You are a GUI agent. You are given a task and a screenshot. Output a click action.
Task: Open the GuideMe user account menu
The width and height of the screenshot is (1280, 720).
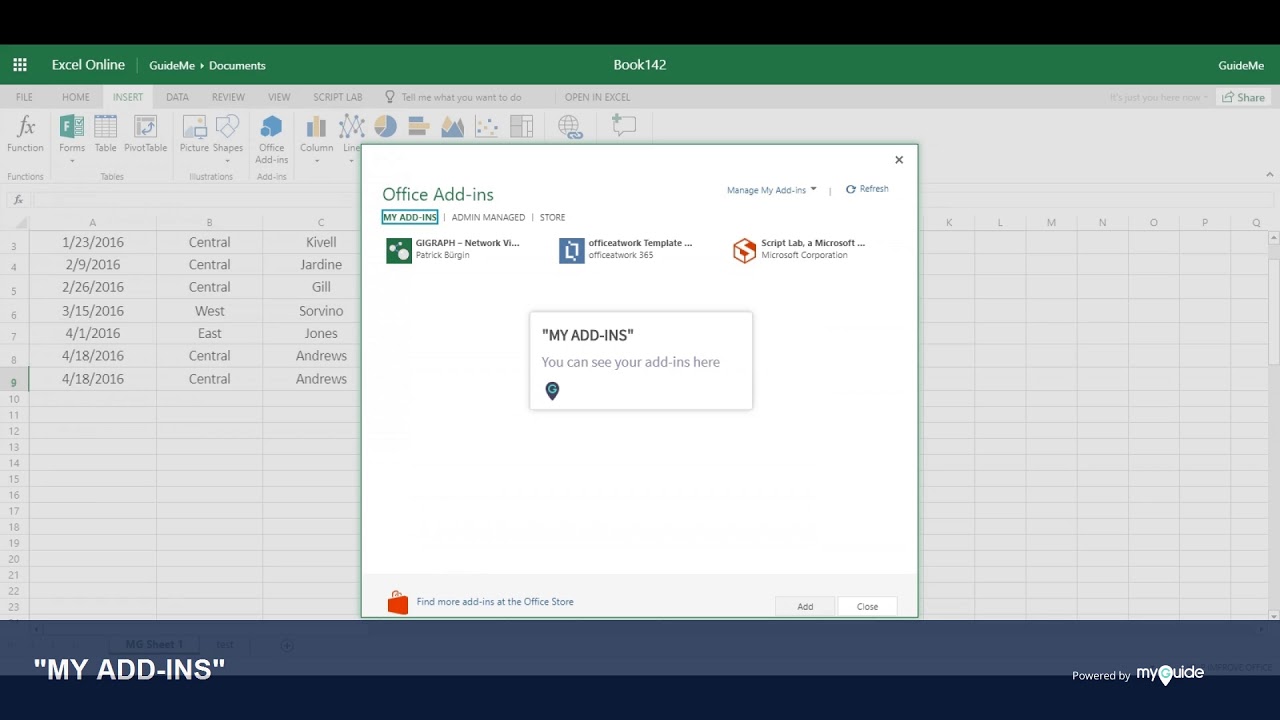(x=1241, y=65)
